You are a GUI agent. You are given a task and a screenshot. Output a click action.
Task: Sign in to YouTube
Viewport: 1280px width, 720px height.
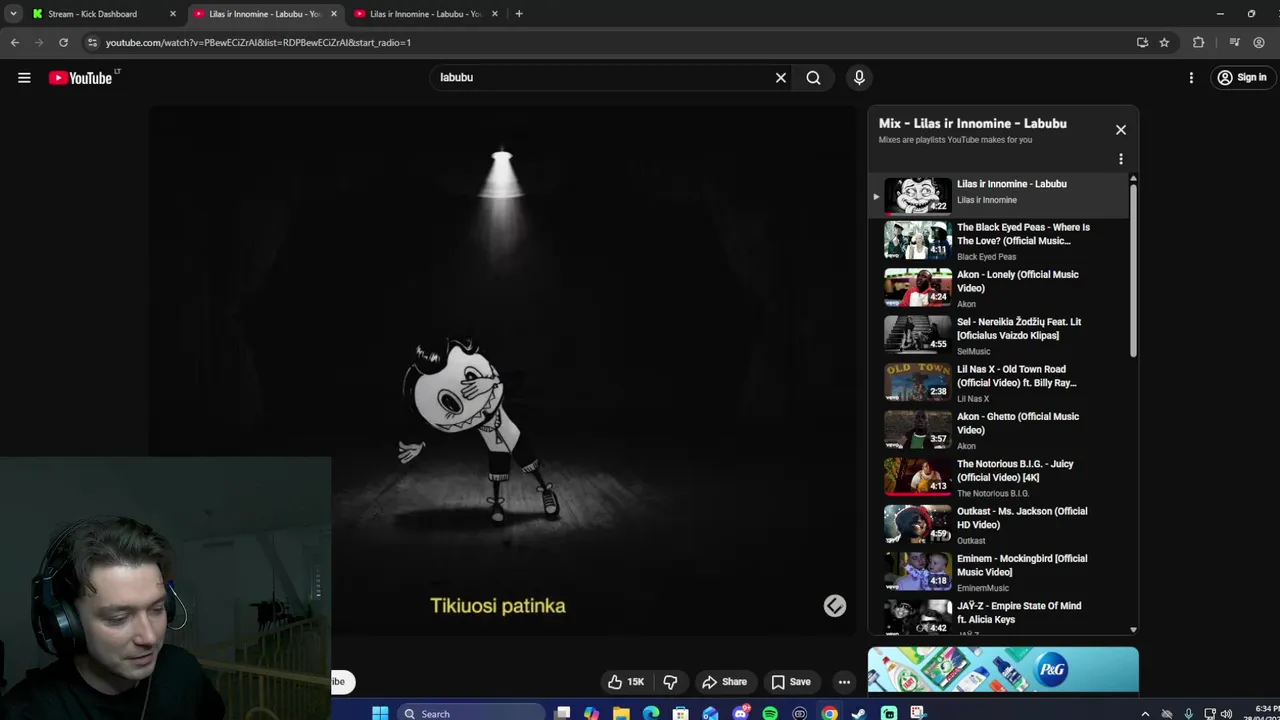click(1241, 77)
